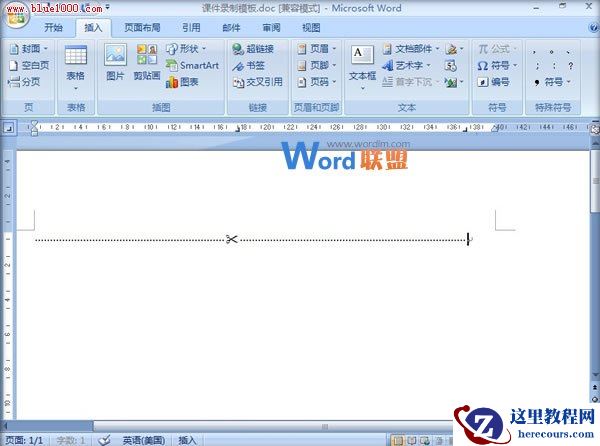The image size is (600, 446).
Task: Insert the colon special symbol
Action: click(554, 65)
